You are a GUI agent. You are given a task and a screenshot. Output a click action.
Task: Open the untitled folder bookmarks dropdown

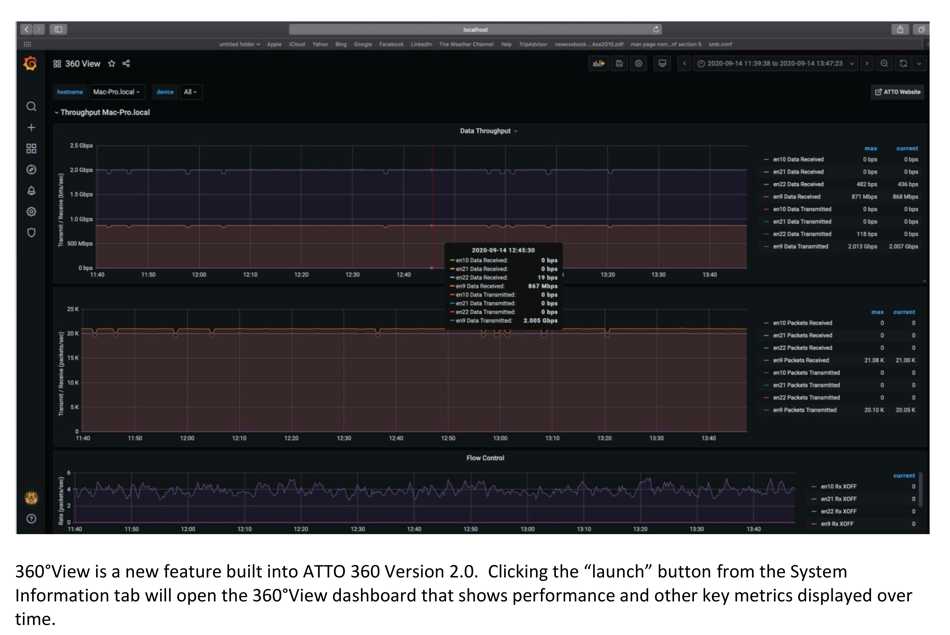[239, 44]
